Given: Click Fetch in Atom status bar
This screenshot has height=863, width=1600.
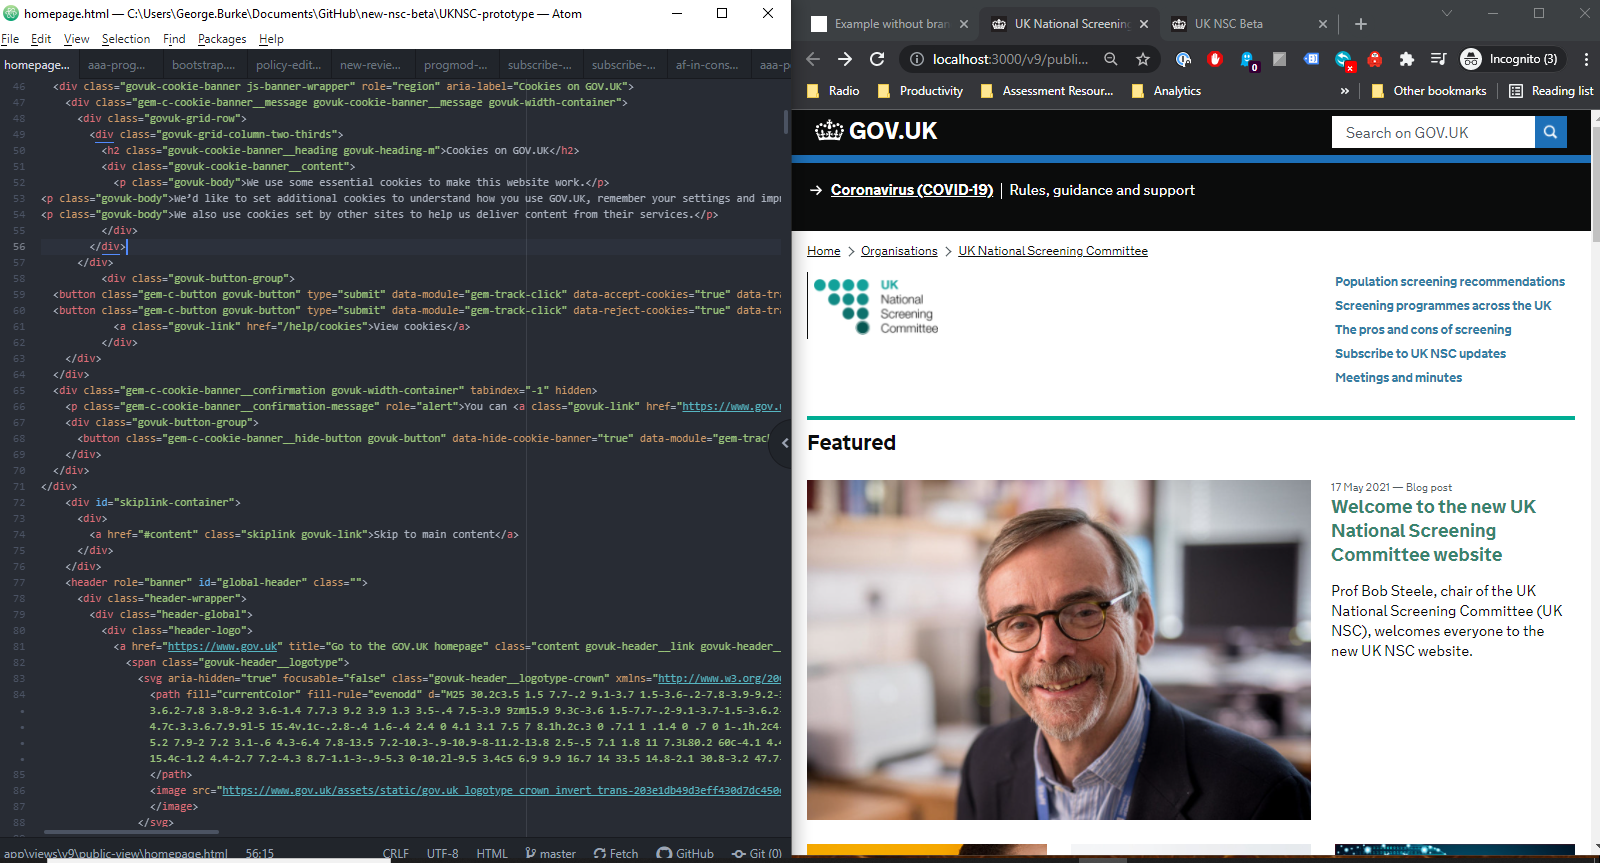Looking at the screenshot, I should click(616, 853).
